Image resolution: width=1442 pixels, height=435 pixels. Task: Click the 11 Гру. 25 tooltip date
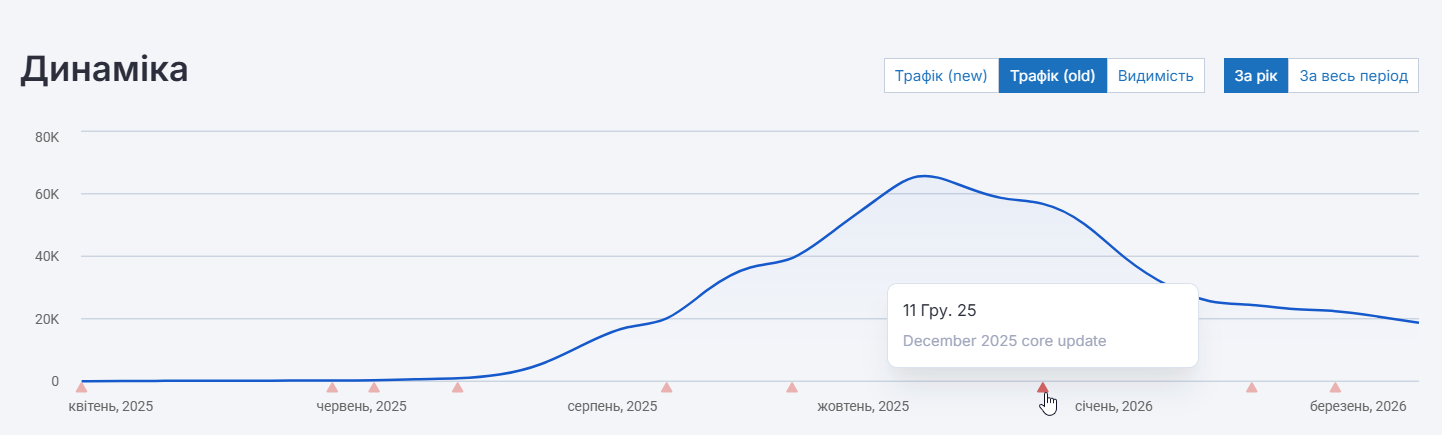pos(939,310)
